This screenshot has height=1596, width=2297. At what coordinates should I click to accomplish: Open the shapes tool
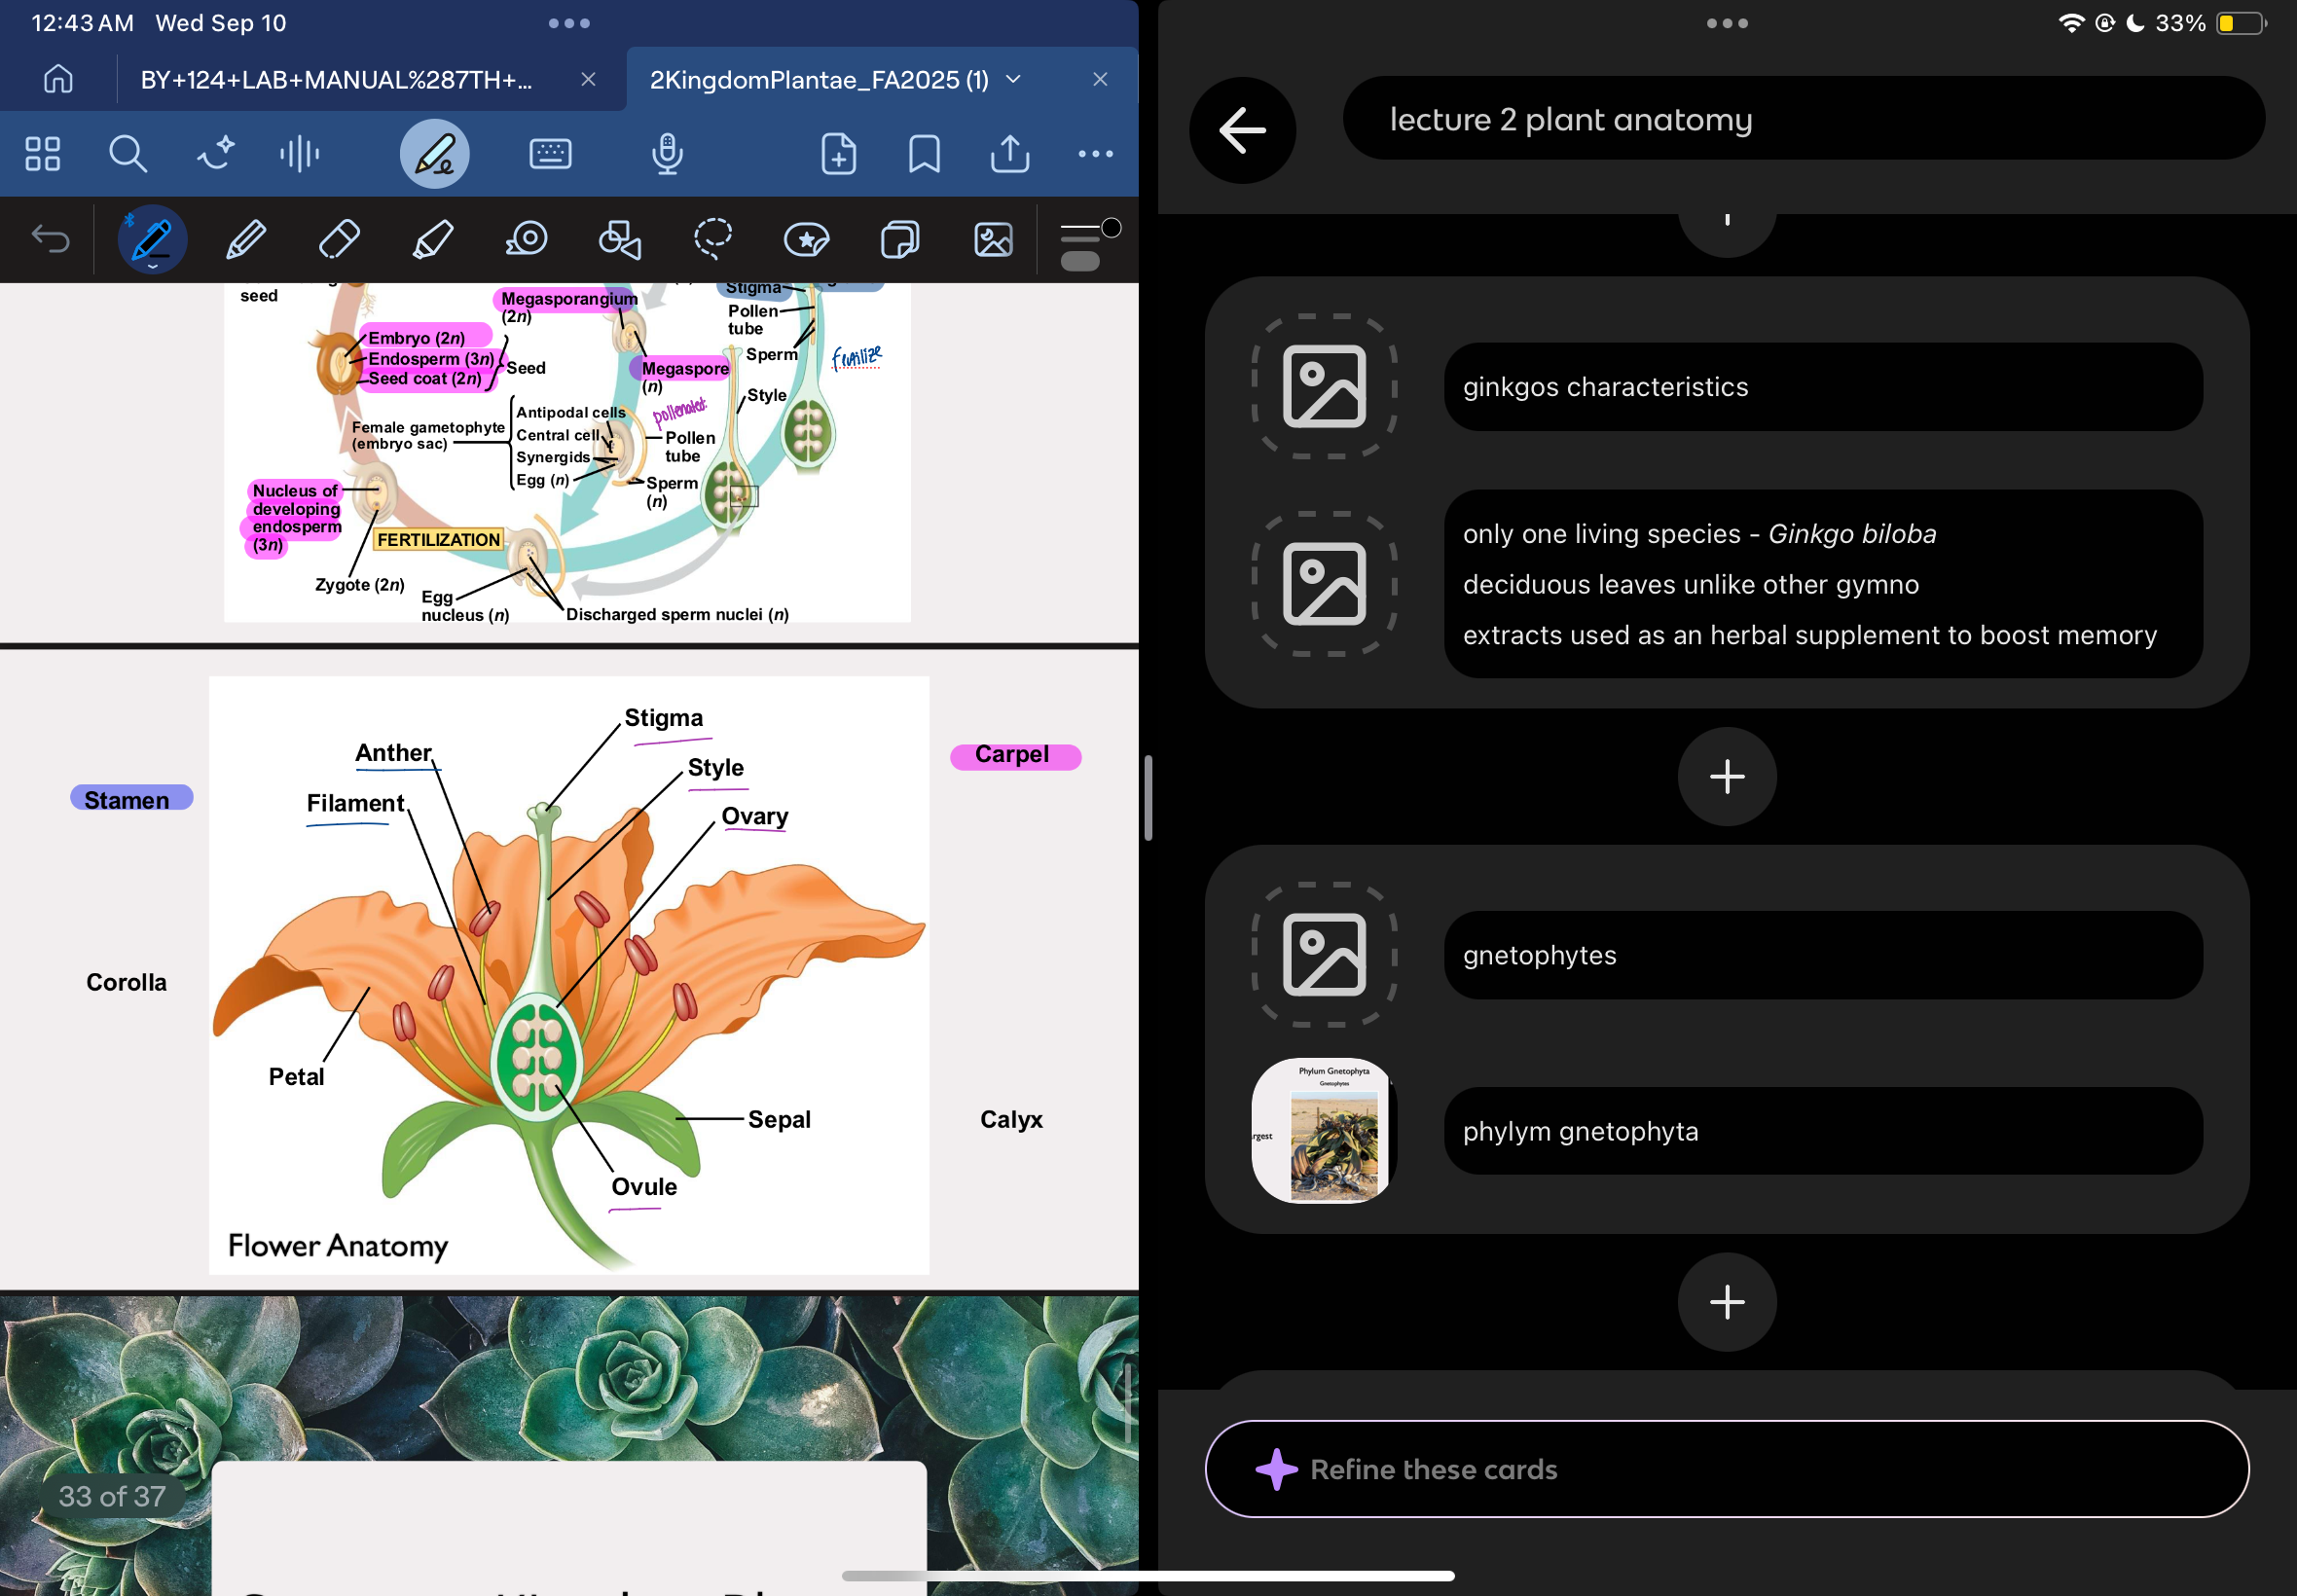pyautogui.click(x=619, y=240)
